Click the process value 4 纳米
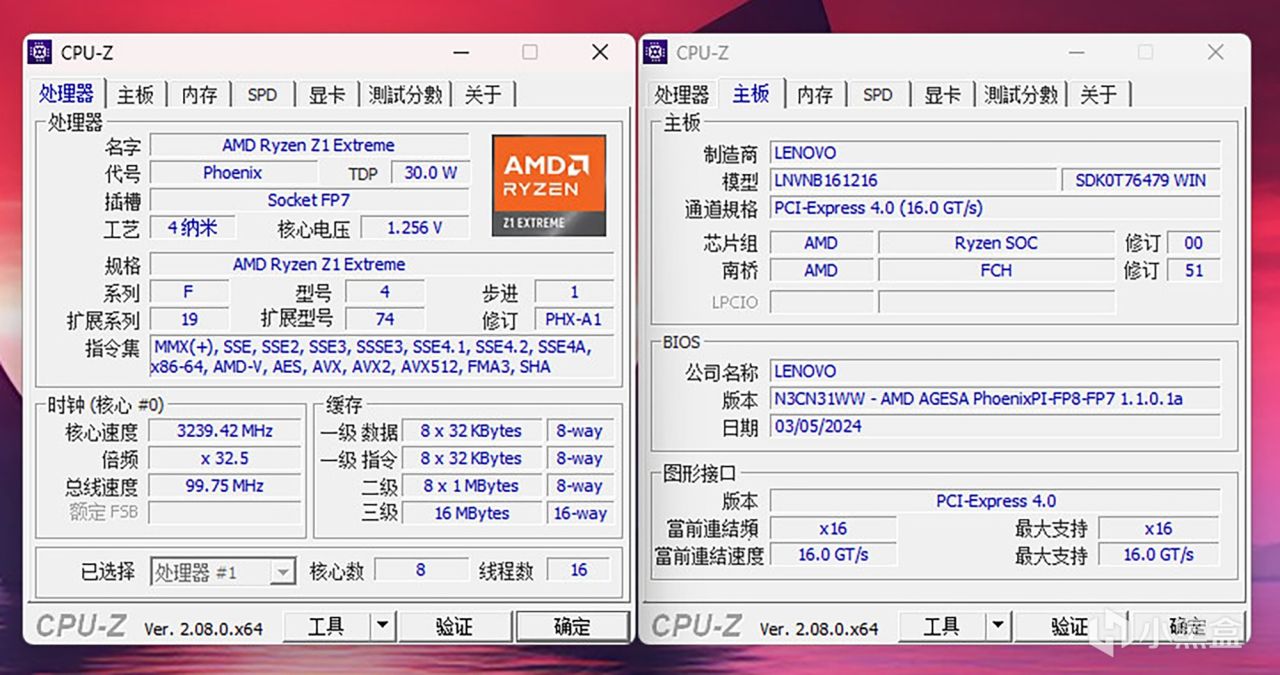The width and height of the screenshot is (1280, 675). (193, 228)
